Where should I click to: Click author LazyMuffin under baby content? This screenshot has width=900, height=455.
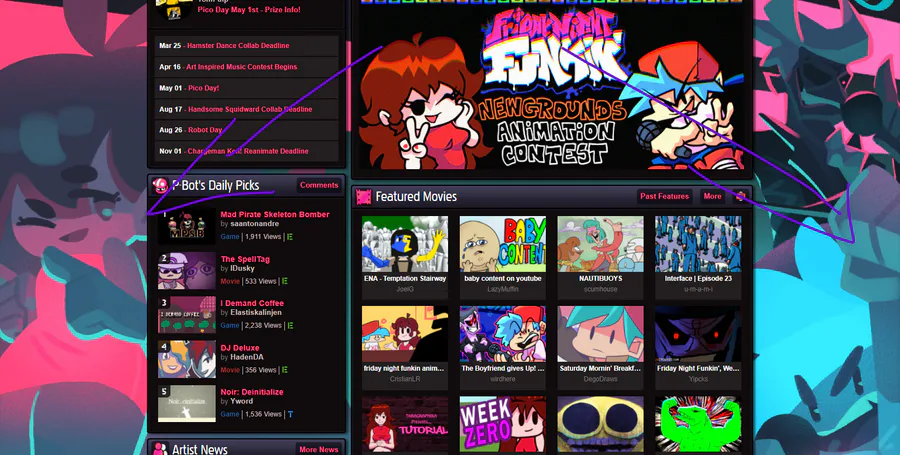[x=503, y=289]
